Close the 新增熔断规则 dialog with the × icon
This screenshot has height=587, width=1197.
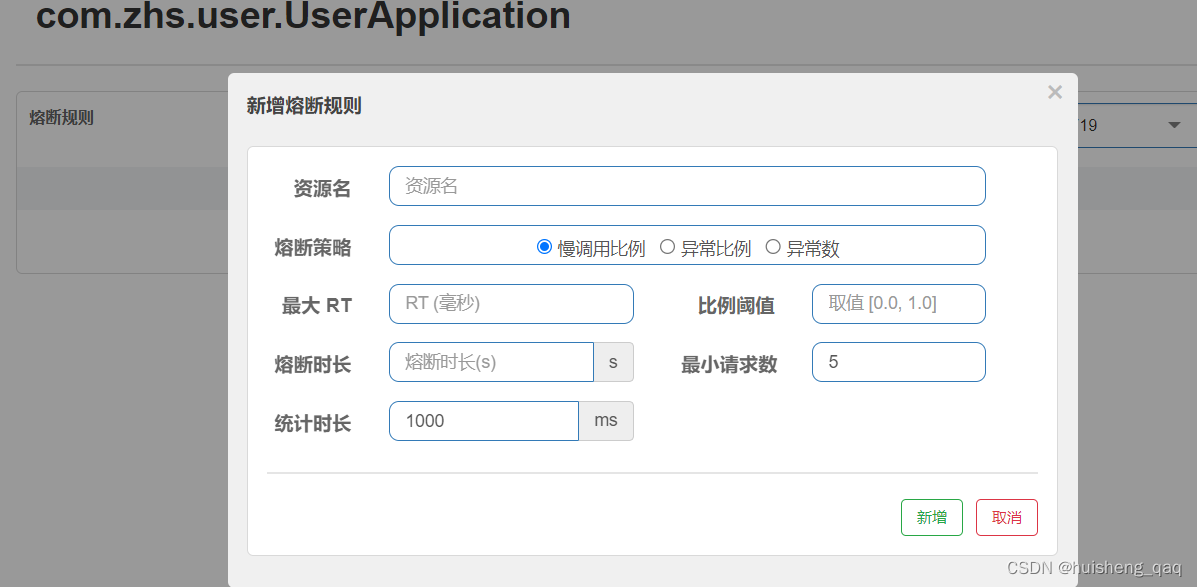[1055, 92]
